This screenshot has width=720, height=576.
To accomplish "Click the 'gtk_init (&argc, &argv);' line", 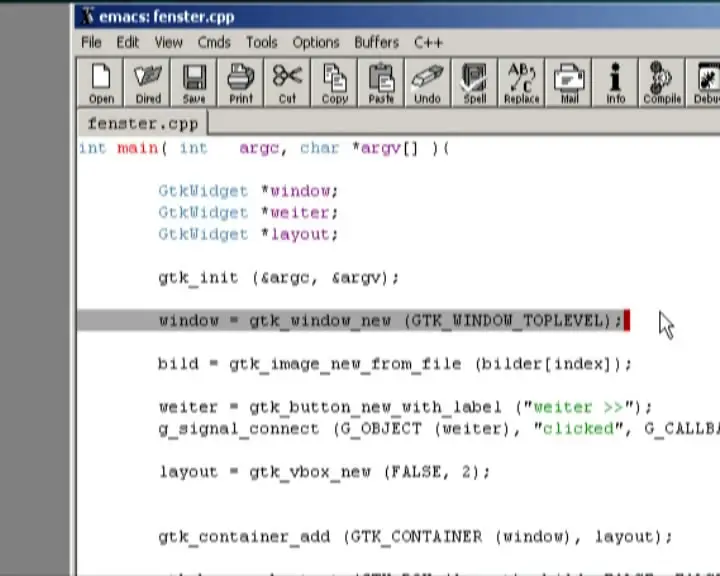I will (x=278, y=278).
